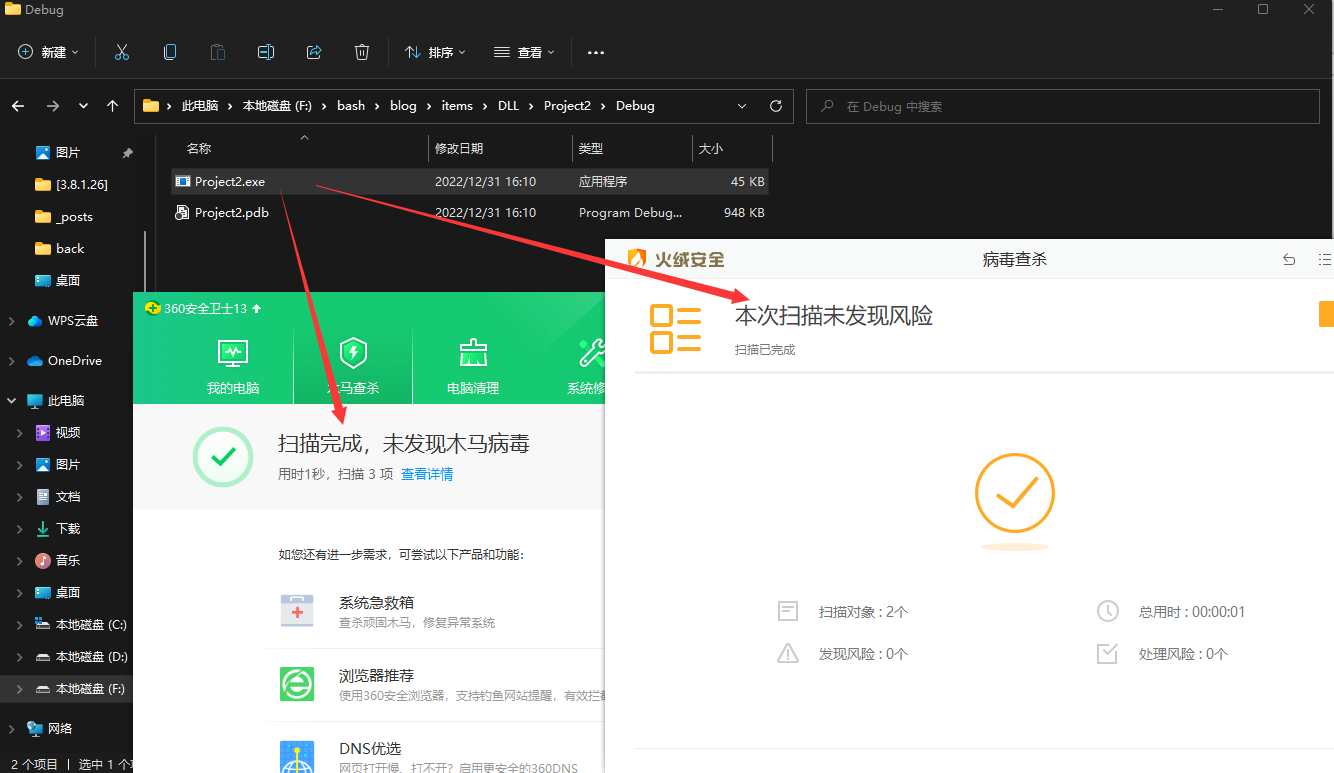Click the 电脑清理 broom icon in 360
Image resolution: width=1334 pixels, height=773 pixels.
click(x=473, y=352)
